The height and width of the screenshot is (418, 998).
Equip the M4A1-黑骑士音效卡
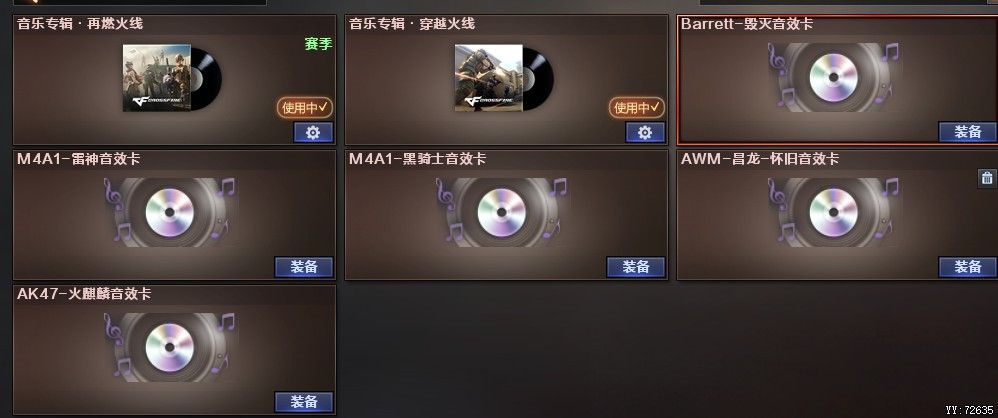point(636,267)
